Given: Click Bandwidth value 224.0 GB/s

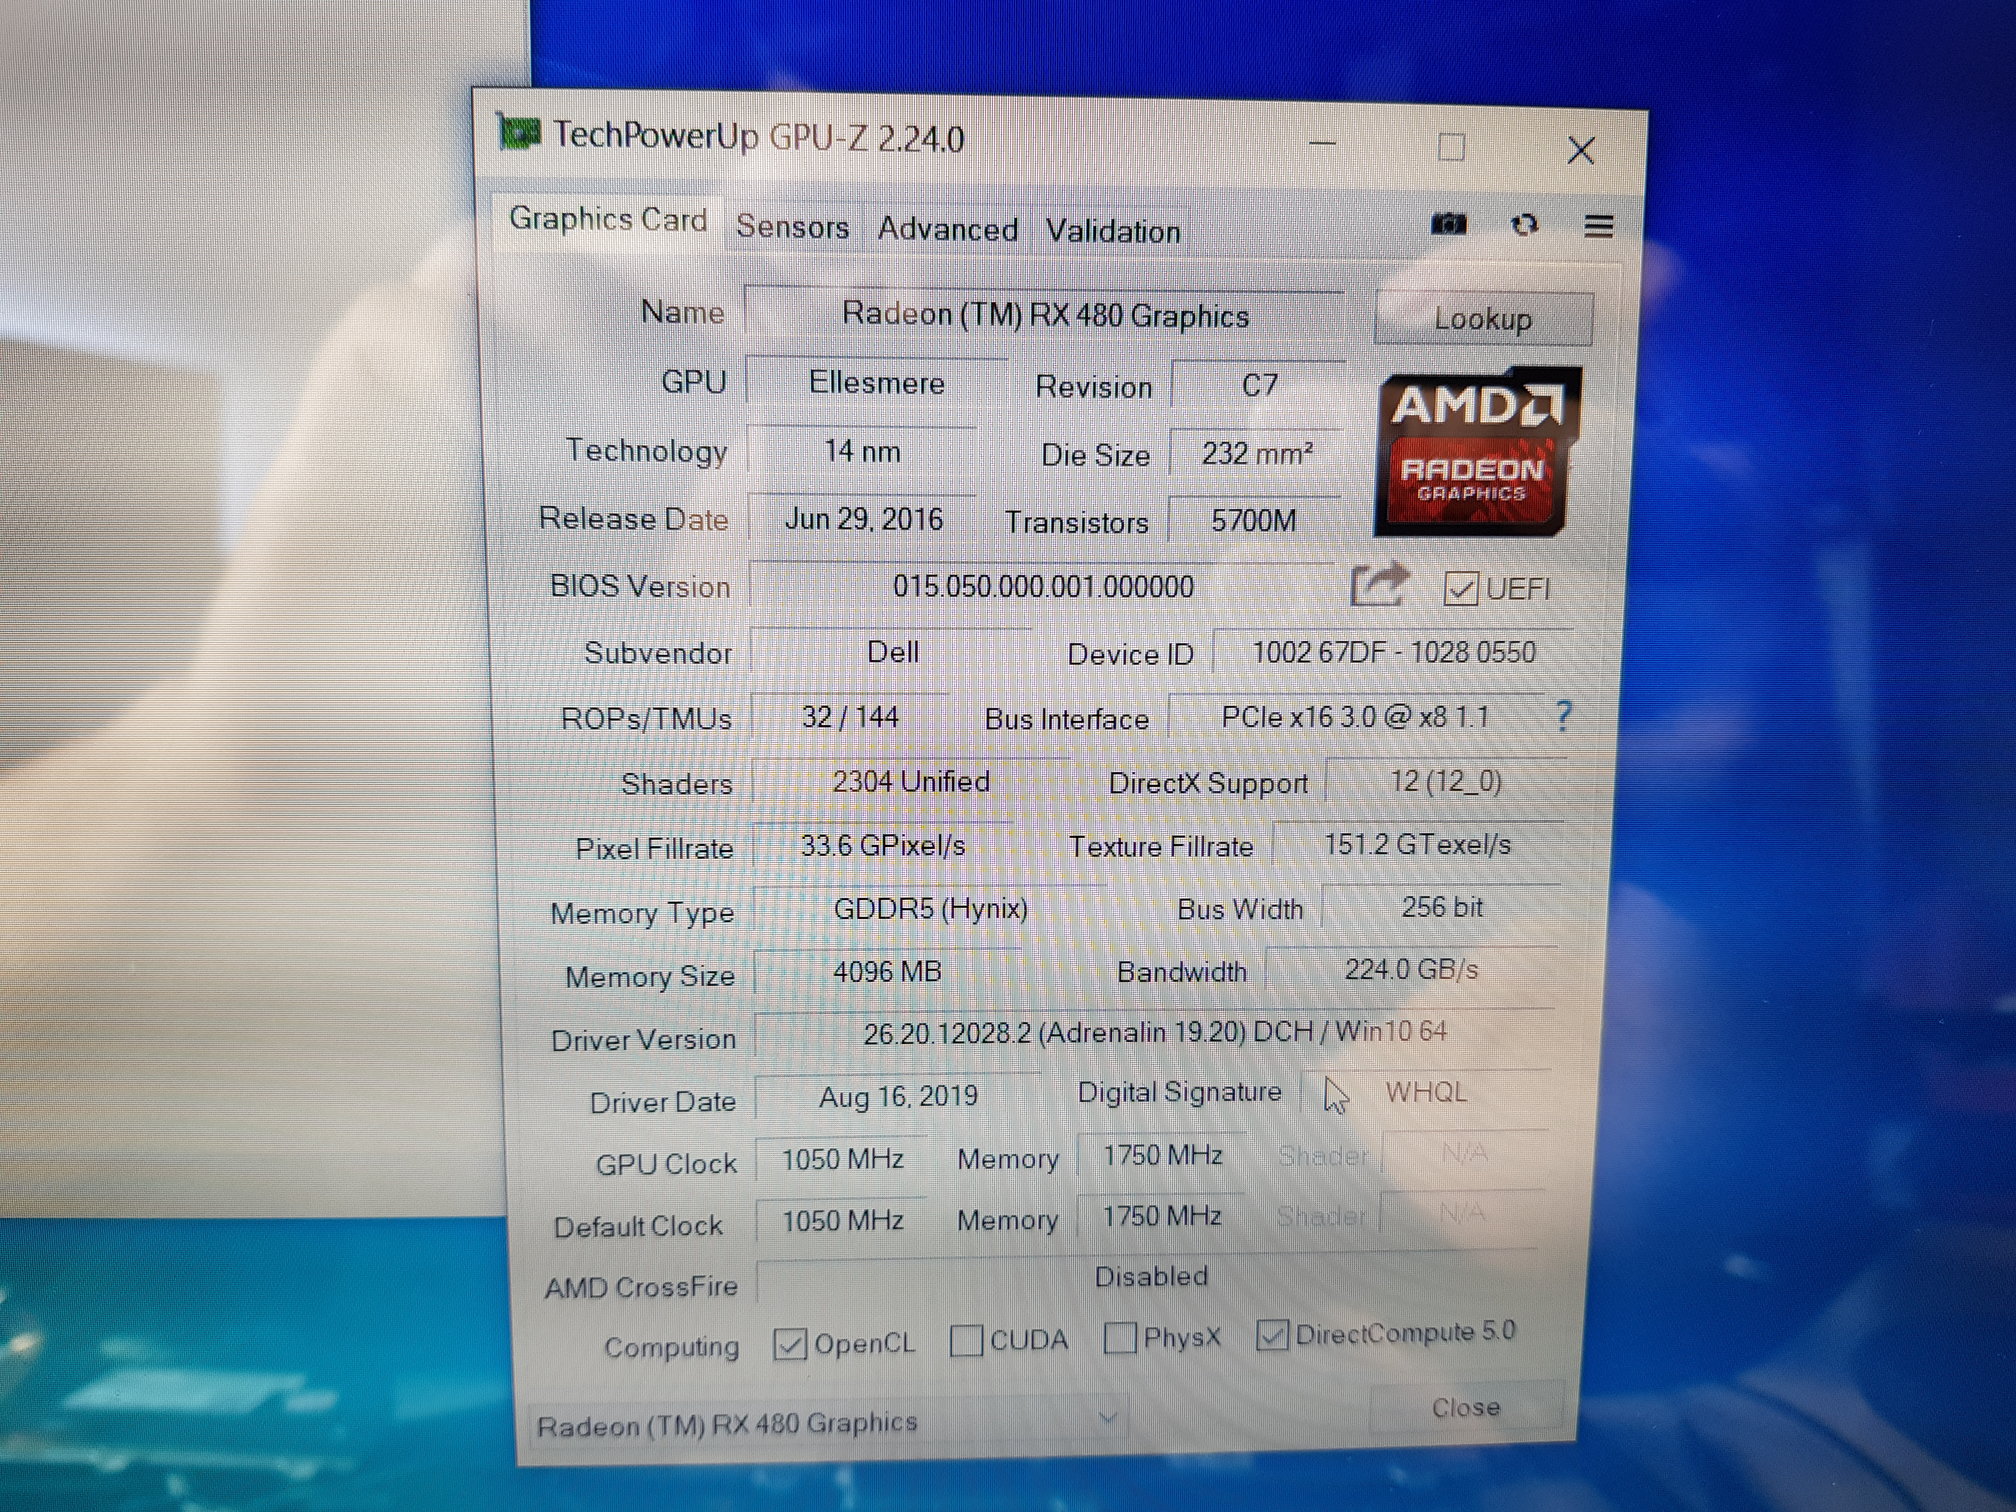Looking at the screenshot, I should 1410,969.
